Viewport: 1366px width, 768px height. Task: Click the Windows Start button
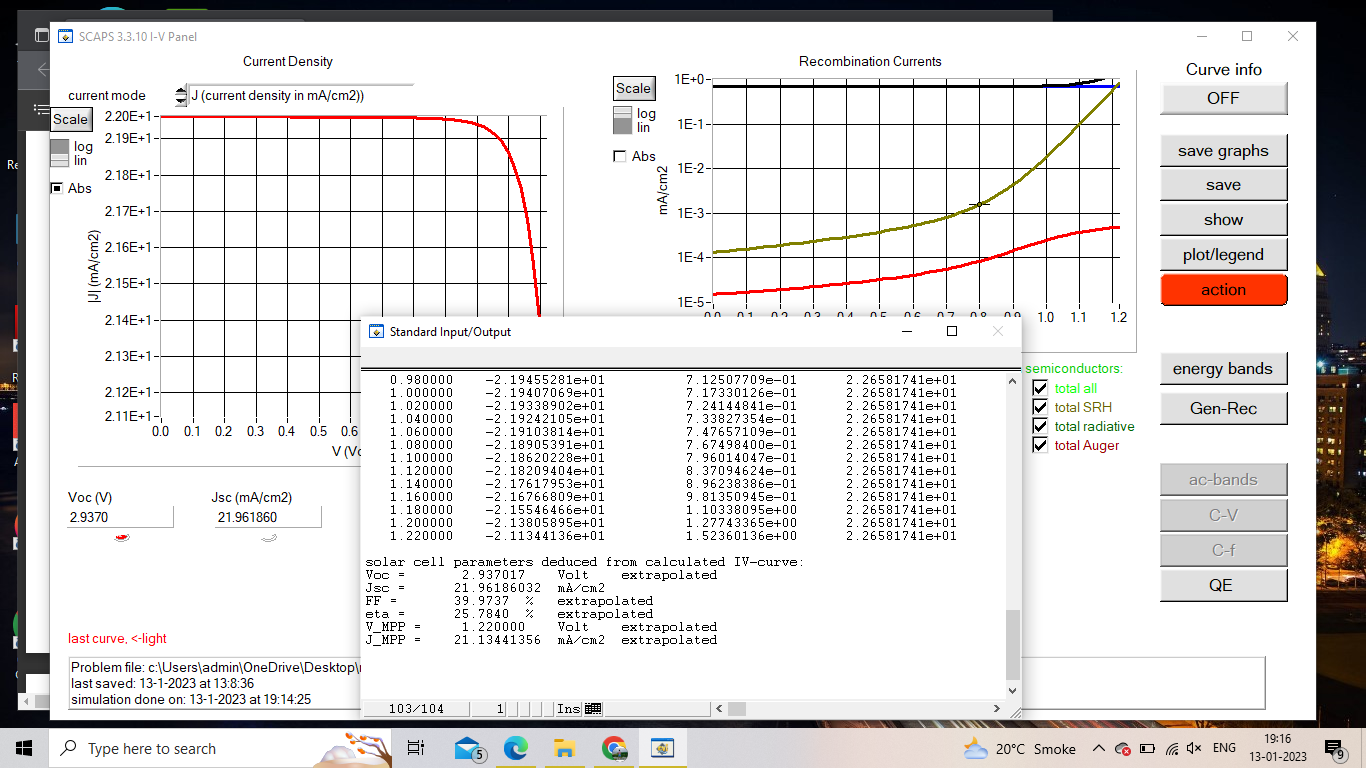click(x=24, y=748)
